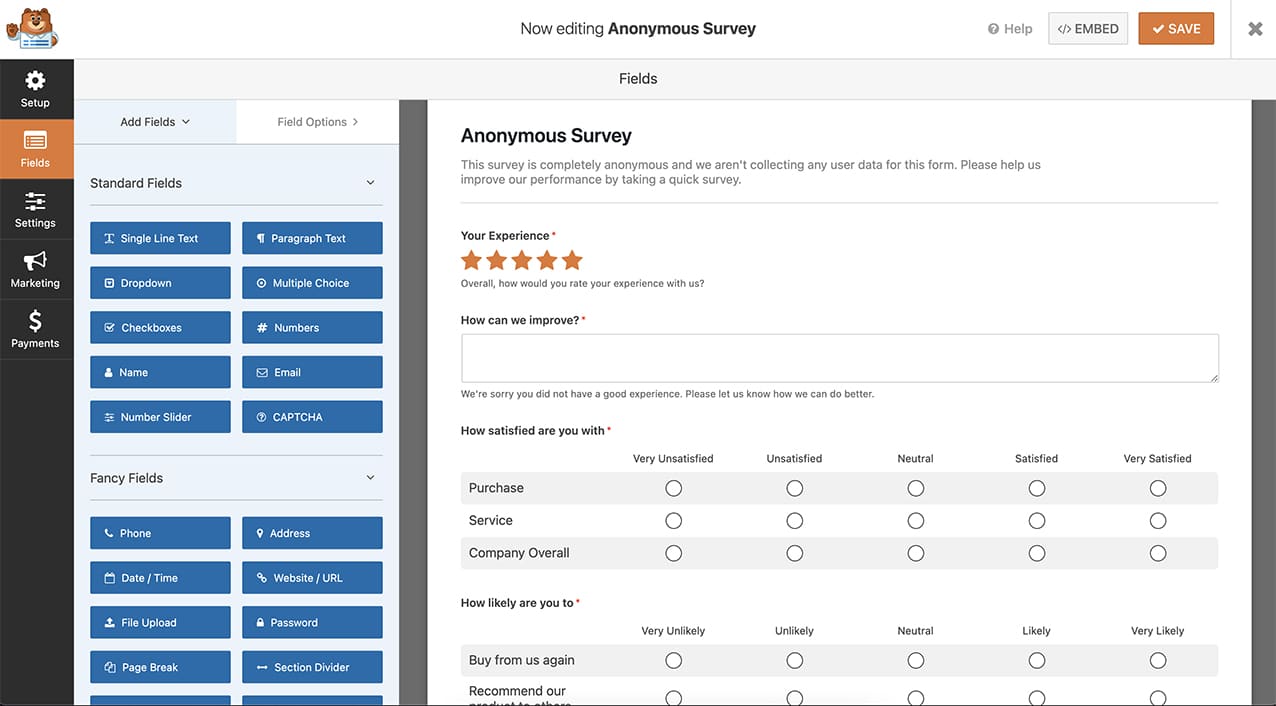This screenshot has height=706, width=1276.
Task: Select Neutral for Service row
Action: click(915, 521)
